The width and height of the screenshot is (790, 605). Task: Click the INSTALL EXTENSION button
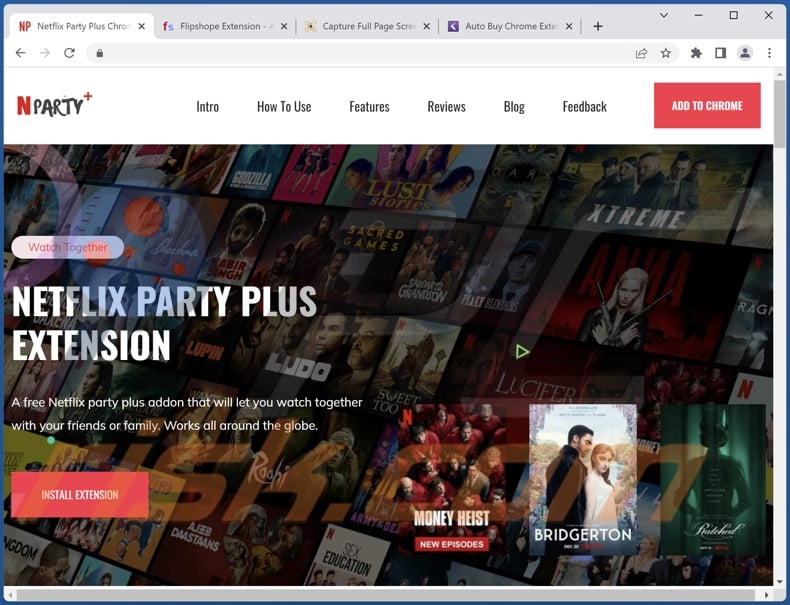coord(80,495)
